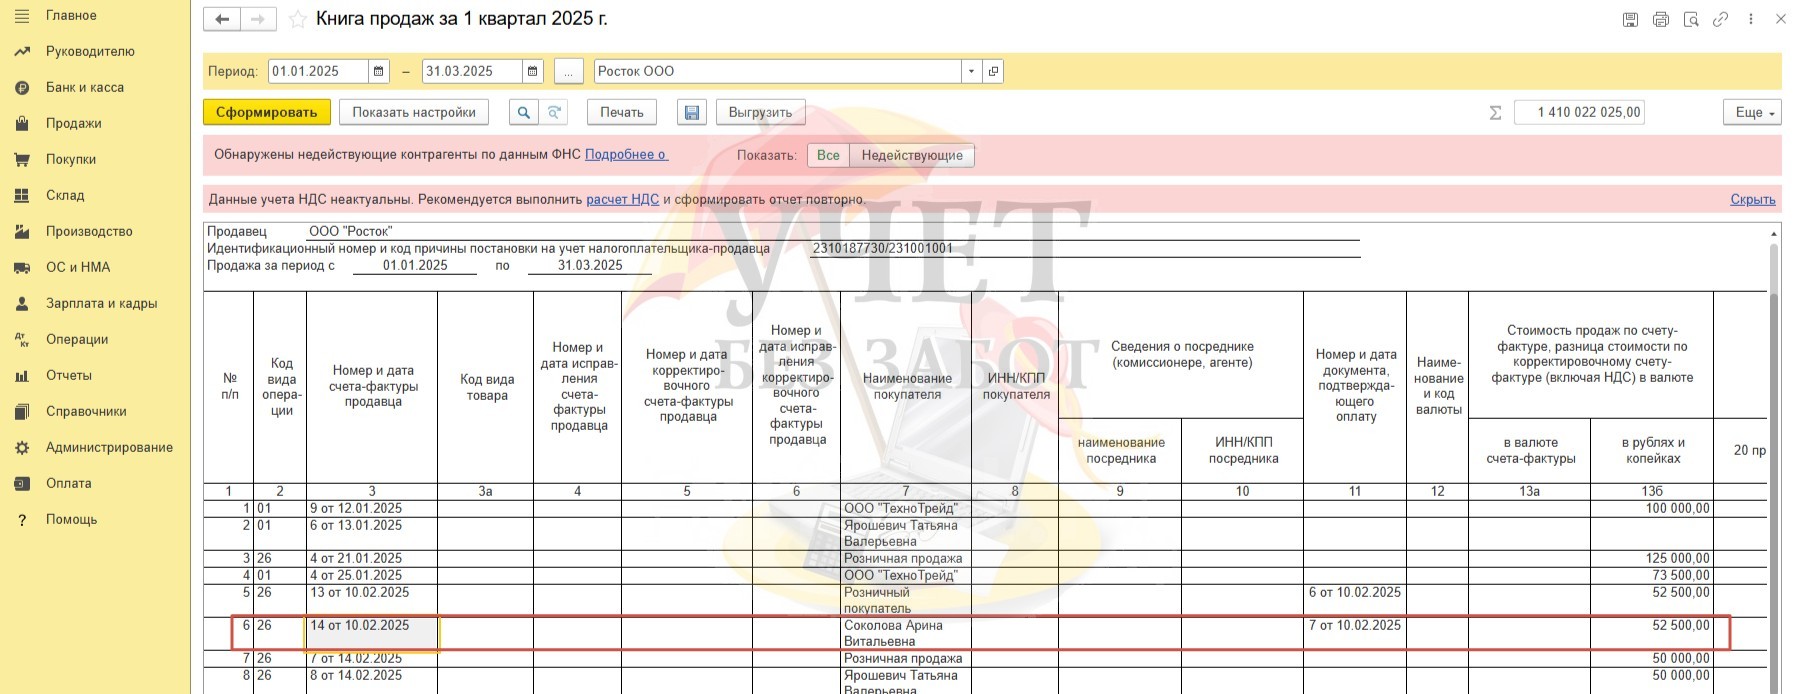Go back with the left arrow button
This screenshot has height=694, width=1800.
click(222, 19)
